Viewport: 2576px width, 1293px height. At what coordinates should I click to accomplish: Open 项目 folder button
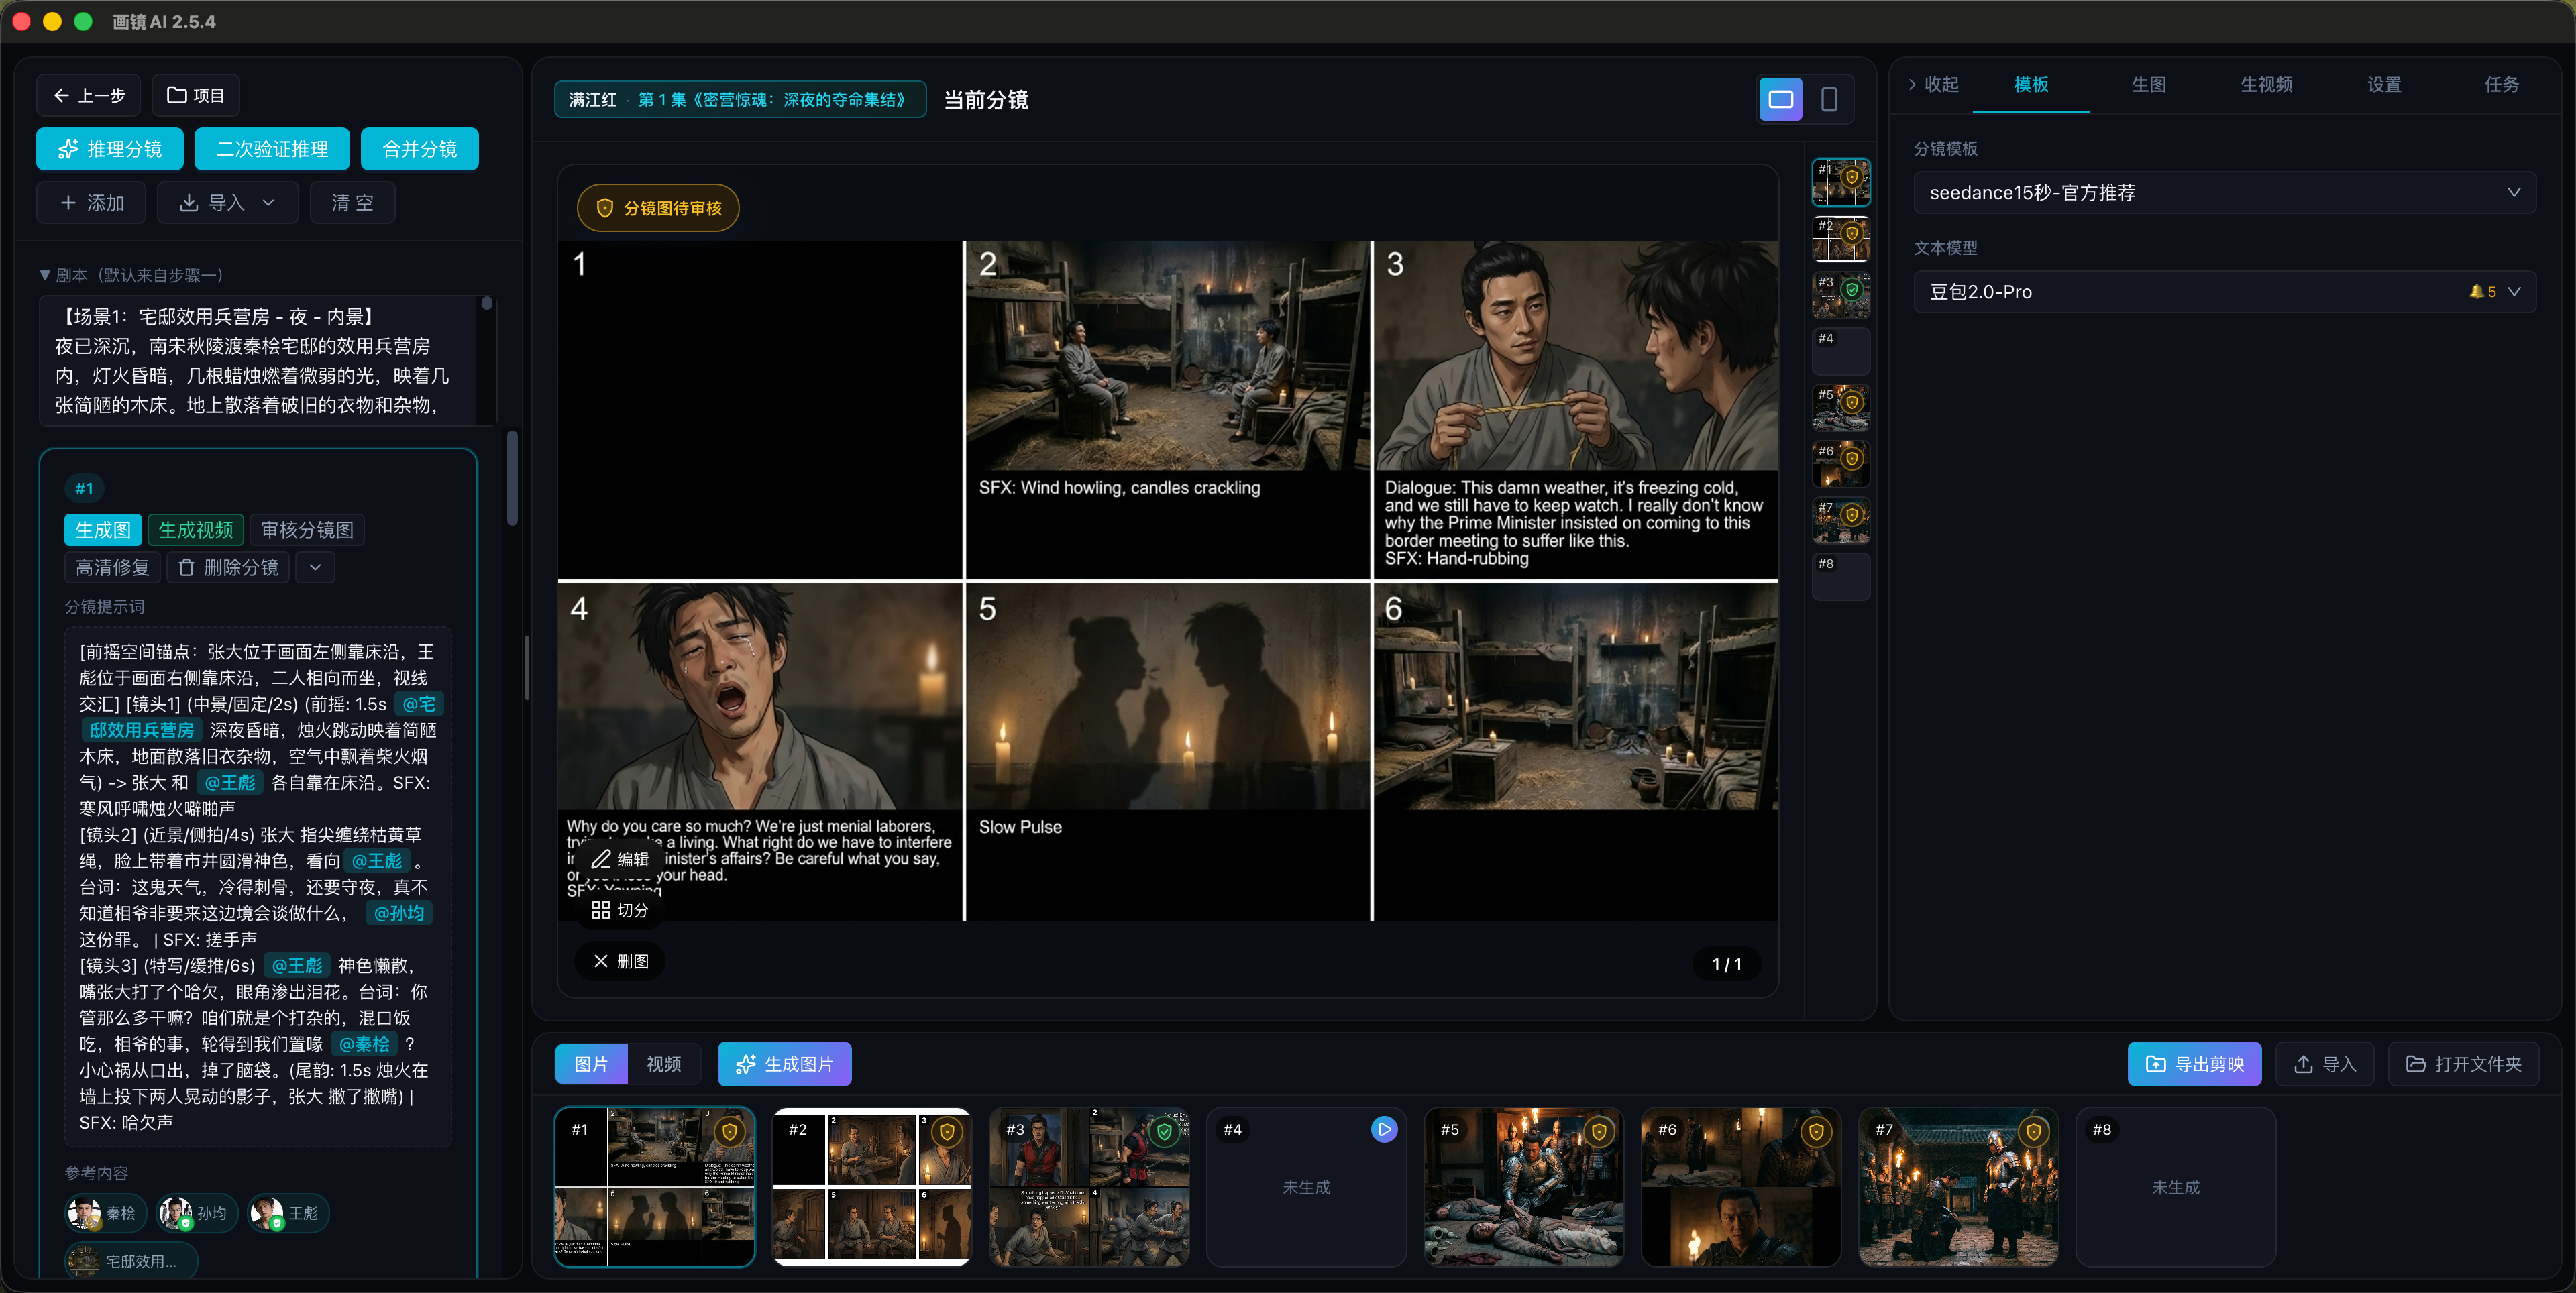(196, 95)
